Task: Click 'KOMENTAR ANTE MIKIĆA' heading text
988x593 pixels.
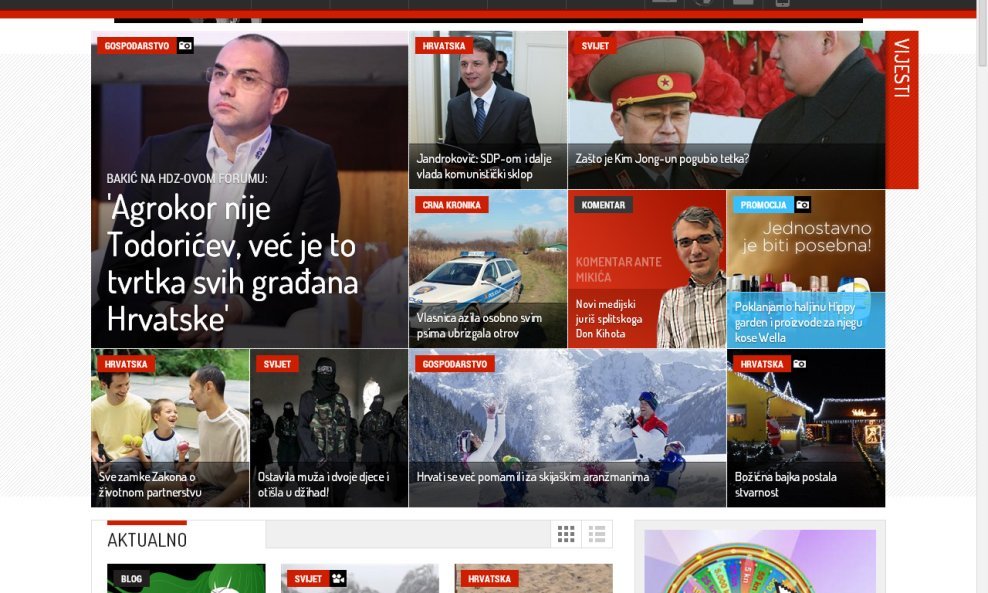Action: (618, 269)
